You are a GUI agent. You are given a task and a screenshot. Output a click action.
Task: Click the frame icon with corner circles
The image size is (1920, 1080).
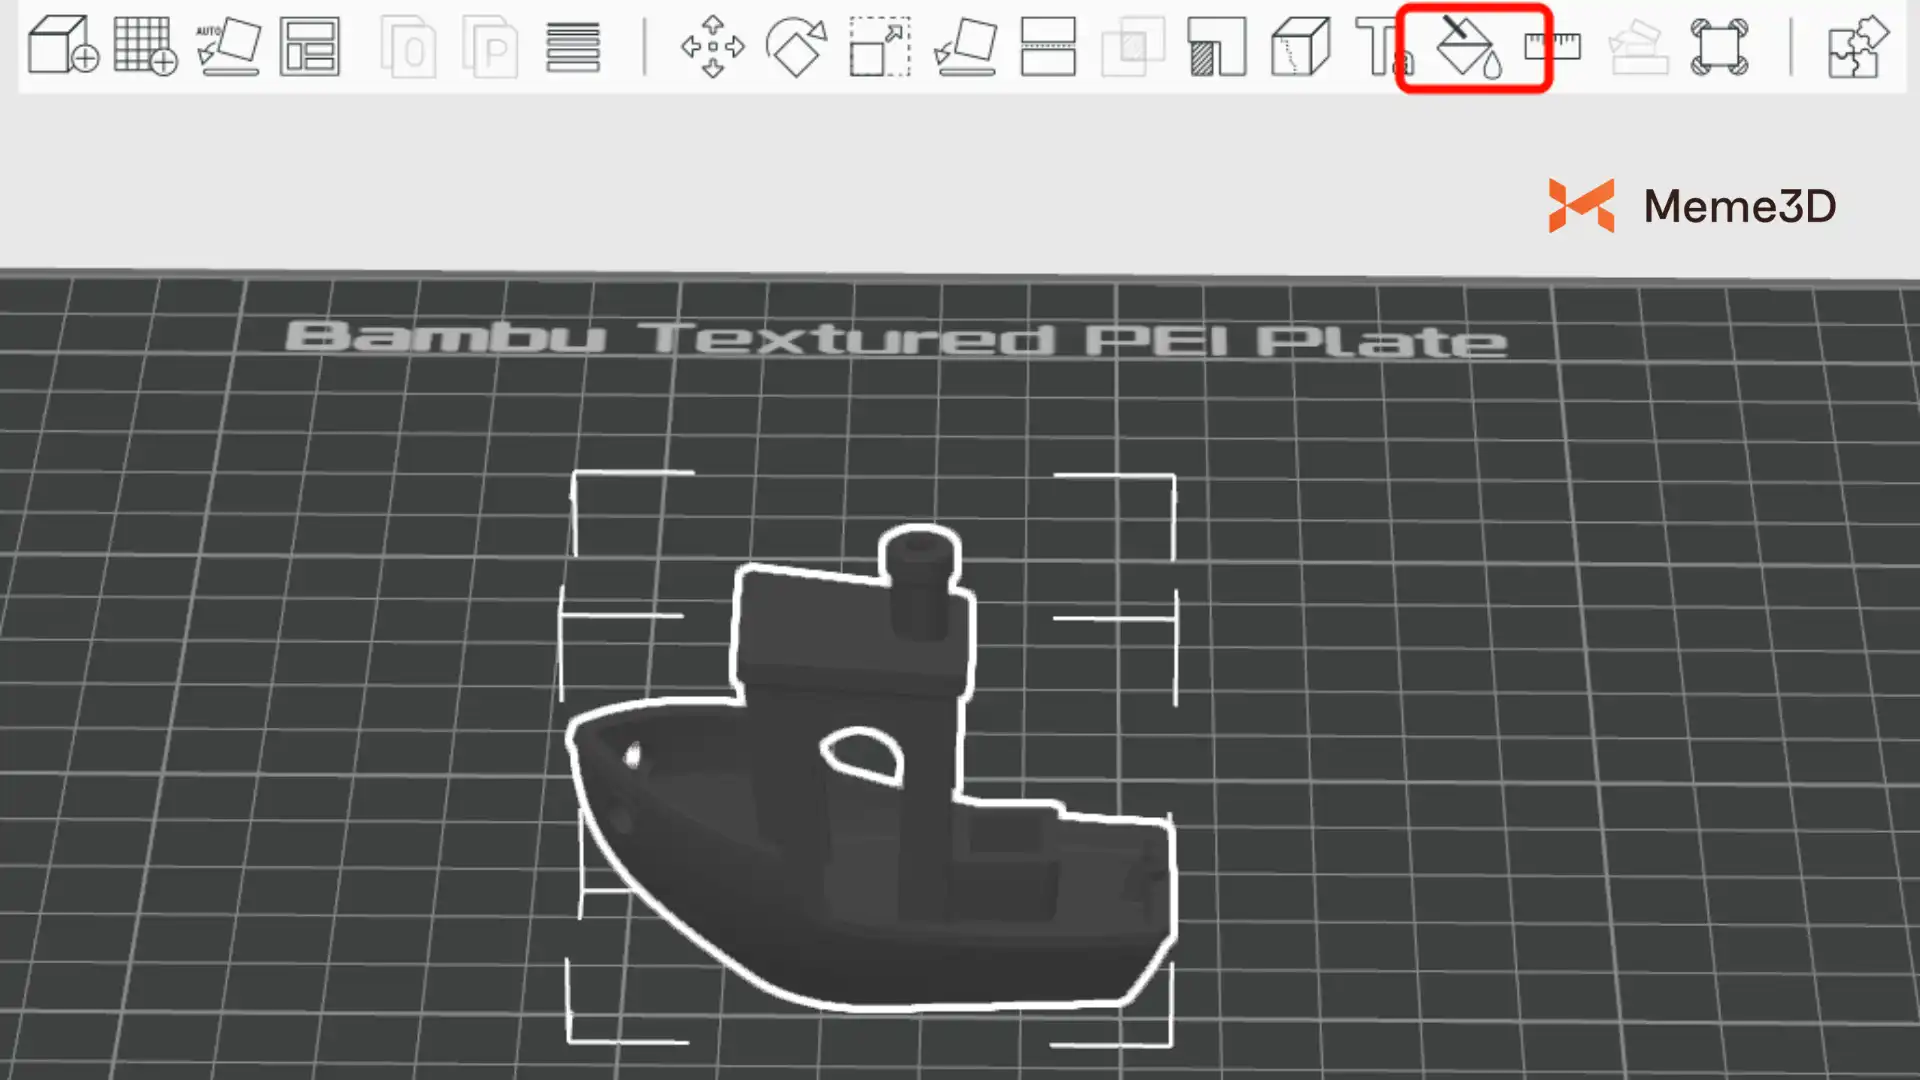click(1719, 46)
